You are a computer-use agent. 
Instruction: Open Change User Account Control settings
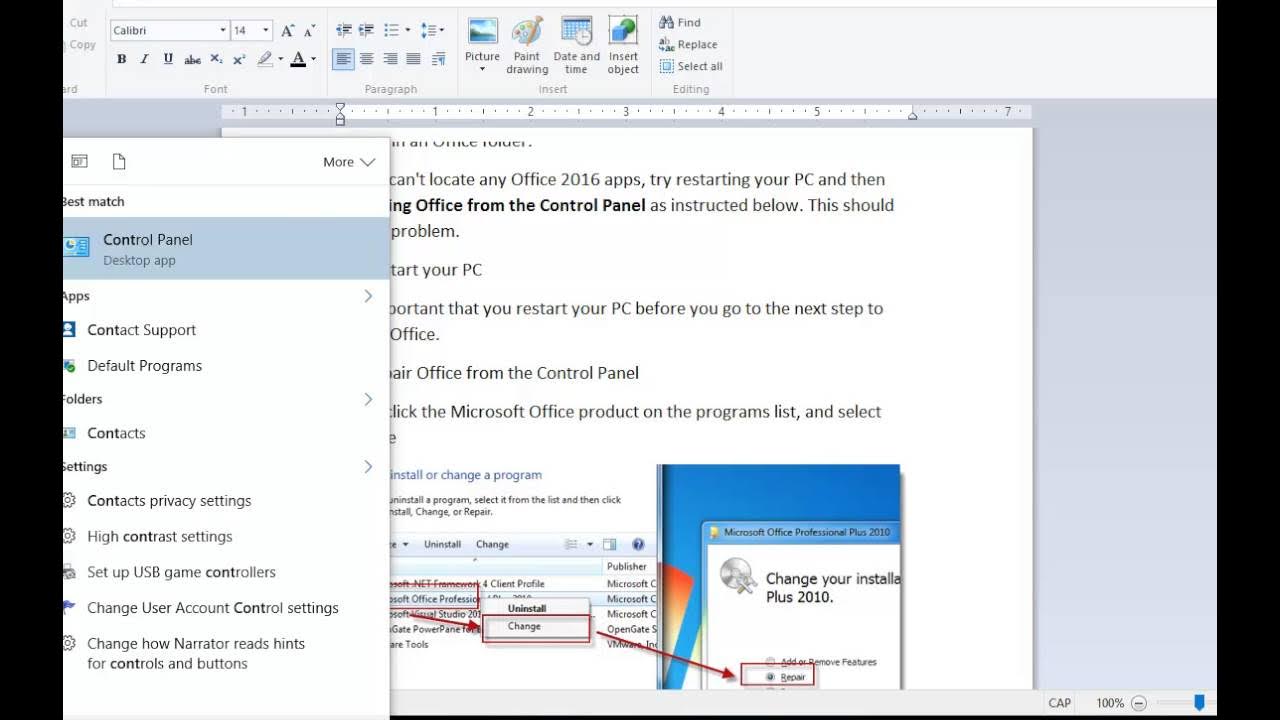click(x=226, y=608)
